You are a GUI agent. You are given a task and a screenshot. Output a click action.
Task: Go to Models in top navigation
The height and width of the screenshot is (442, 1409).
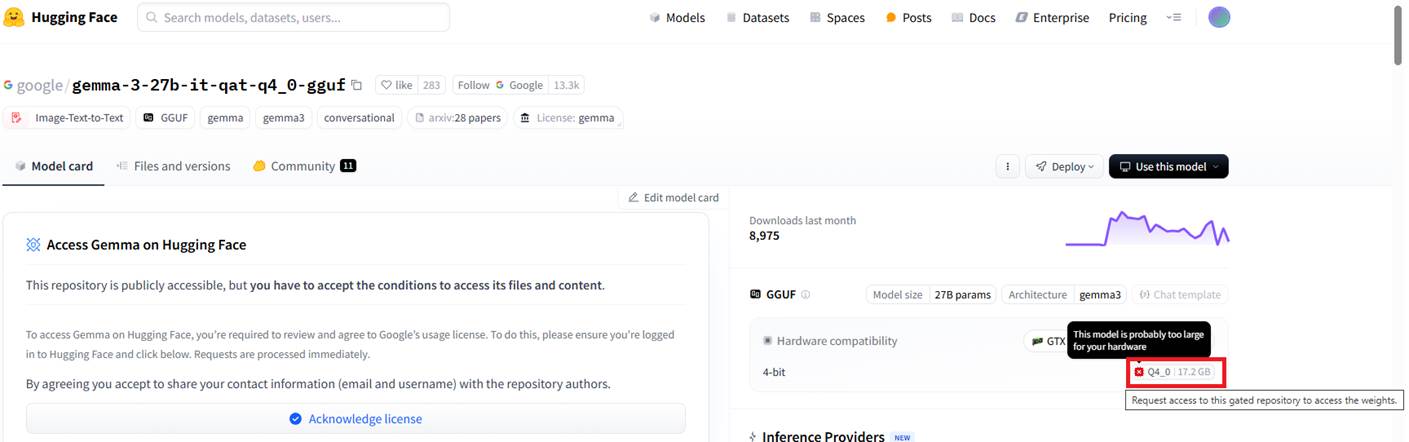[x=677, y=18]
